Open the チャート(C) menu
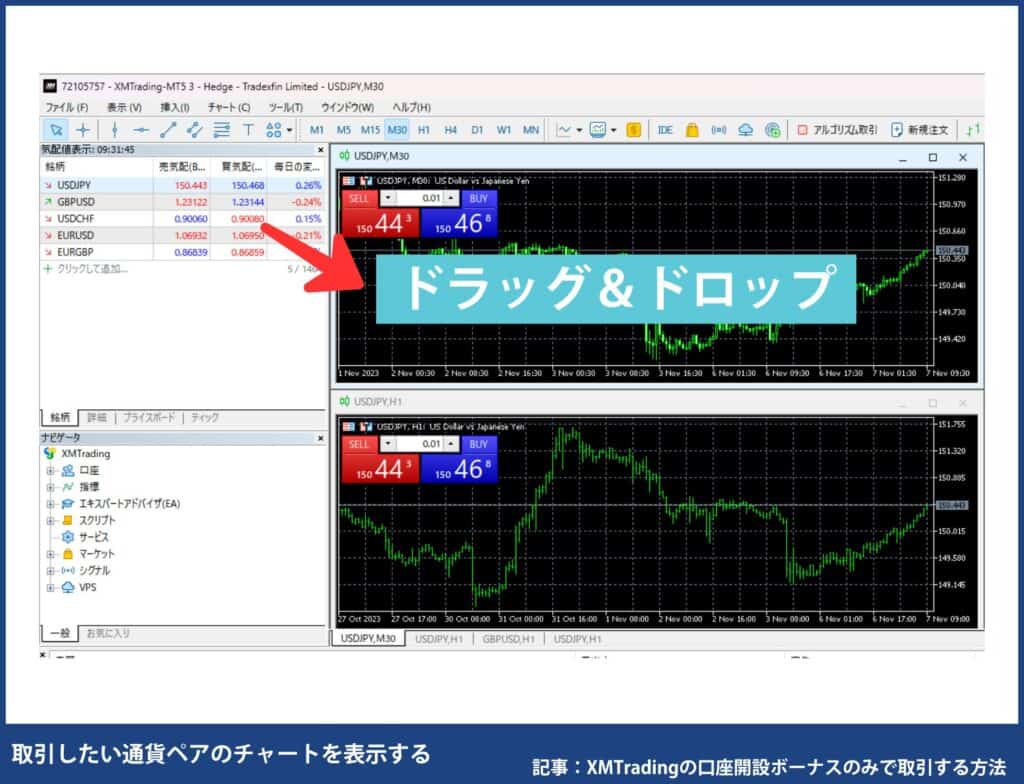 (x=229, y=107)
